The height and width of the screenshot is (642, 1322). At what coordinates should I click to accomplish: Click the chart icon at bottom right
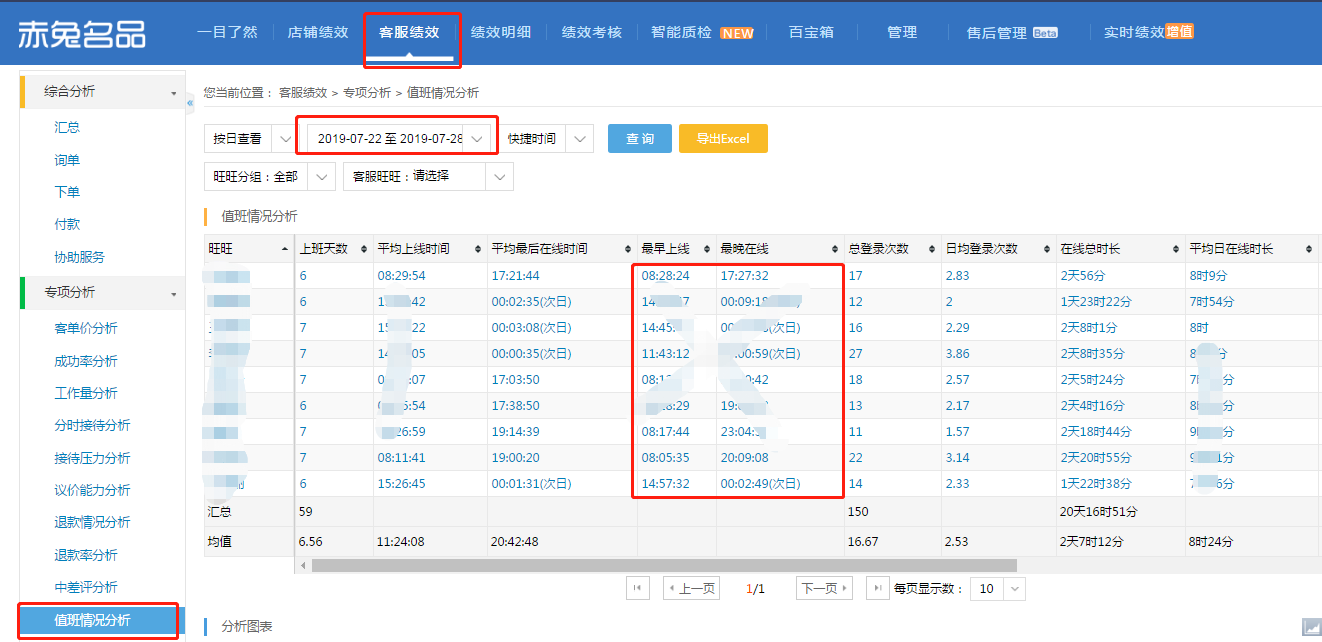click(1311, 627)
